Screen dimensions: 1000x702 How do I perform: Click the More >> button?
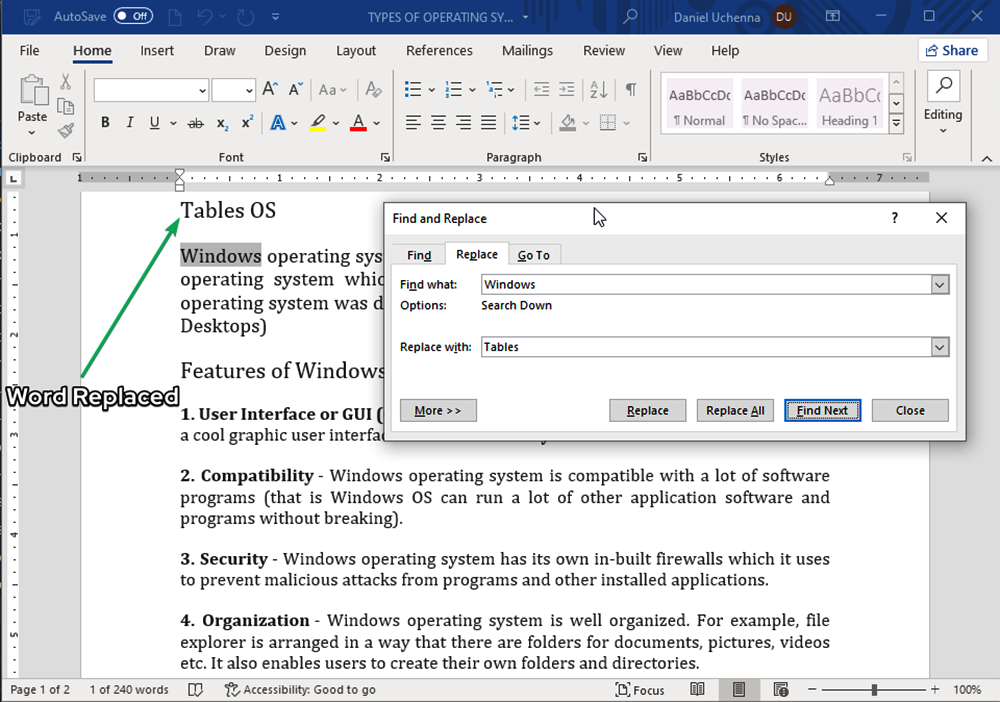pos(438,410)
